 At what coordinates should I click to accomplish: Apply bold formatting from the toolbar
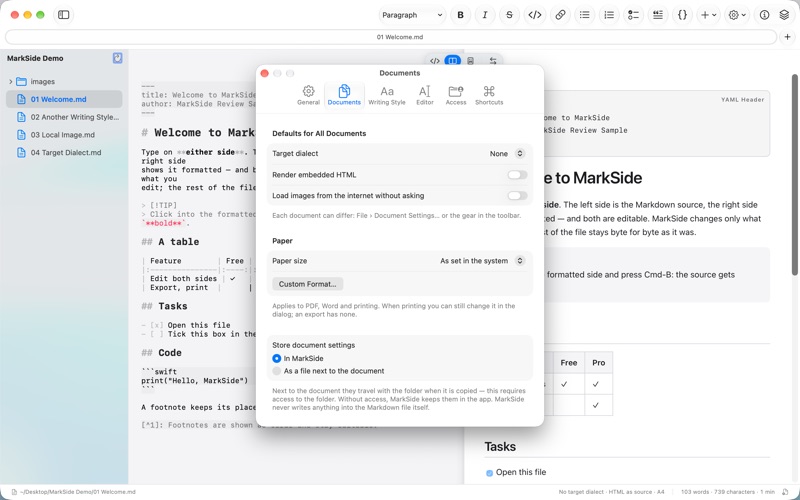pos(460,15)
